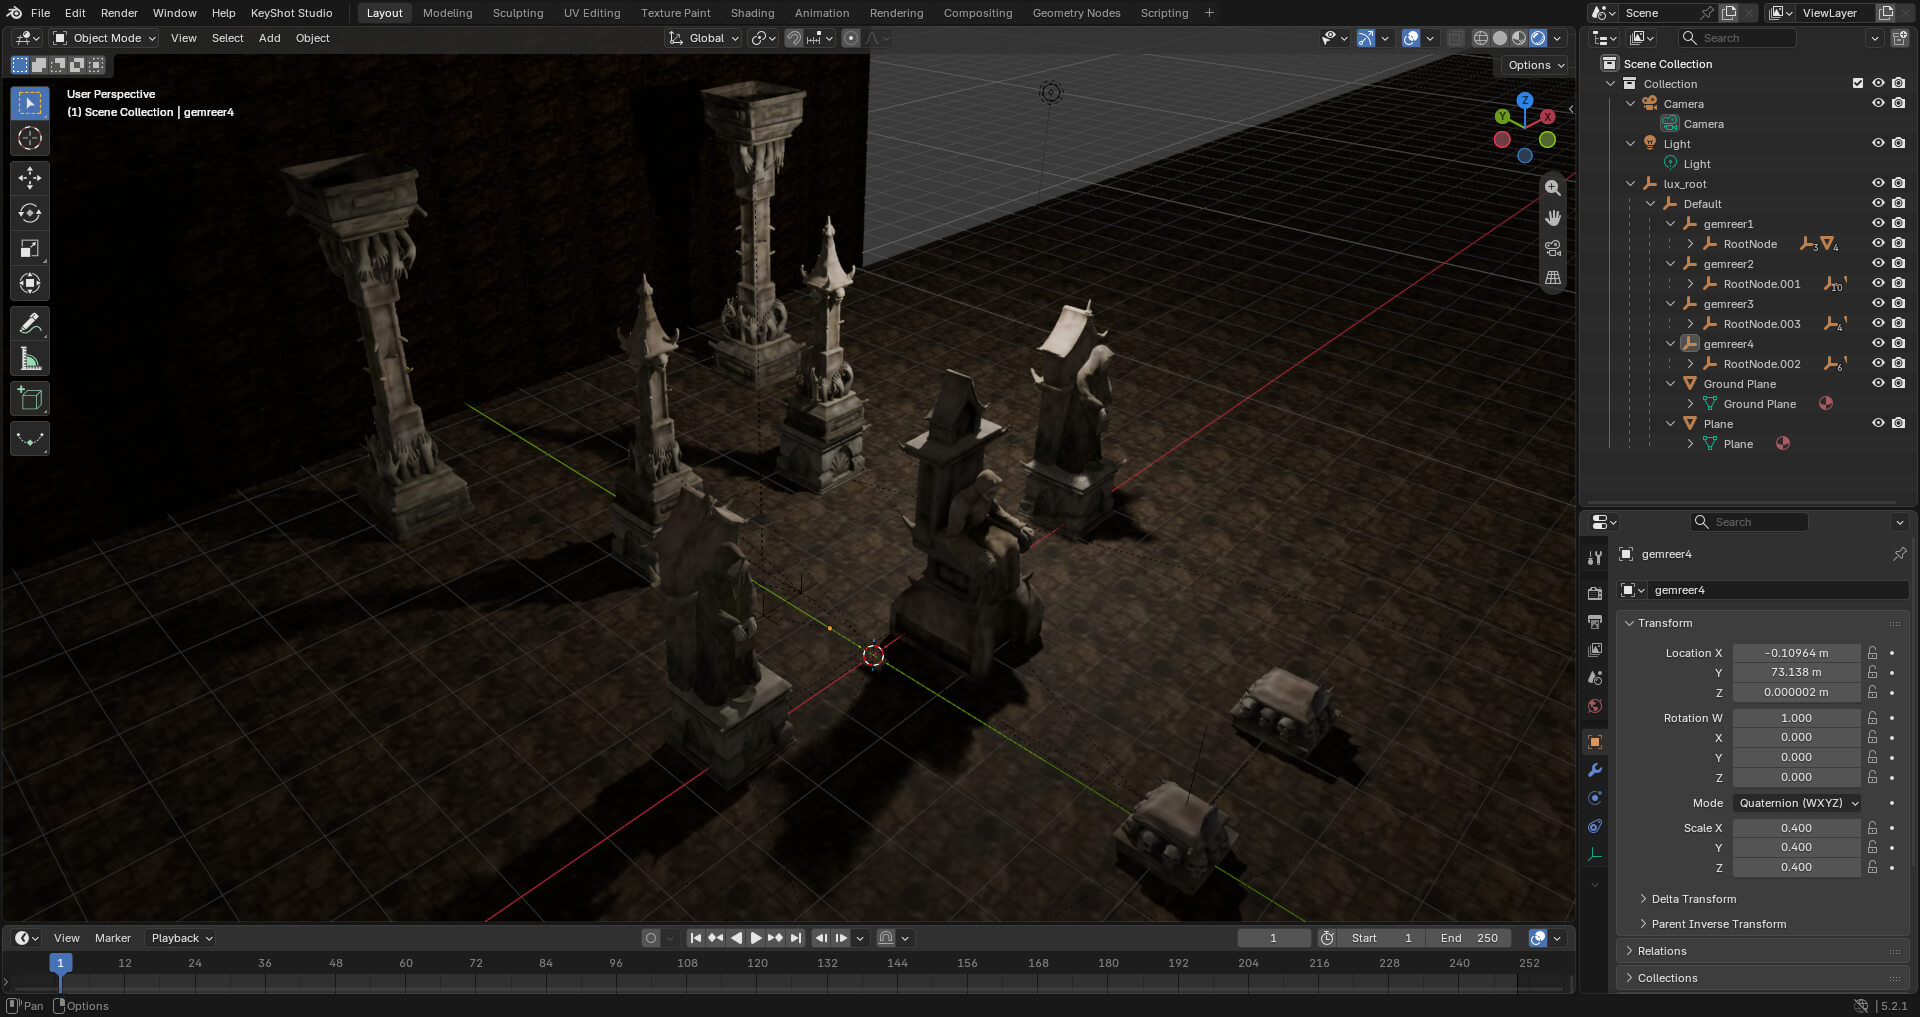Viewport: 1920px width, 1017px height.
Task: Open the Render menu
Action: click(119, 13)
